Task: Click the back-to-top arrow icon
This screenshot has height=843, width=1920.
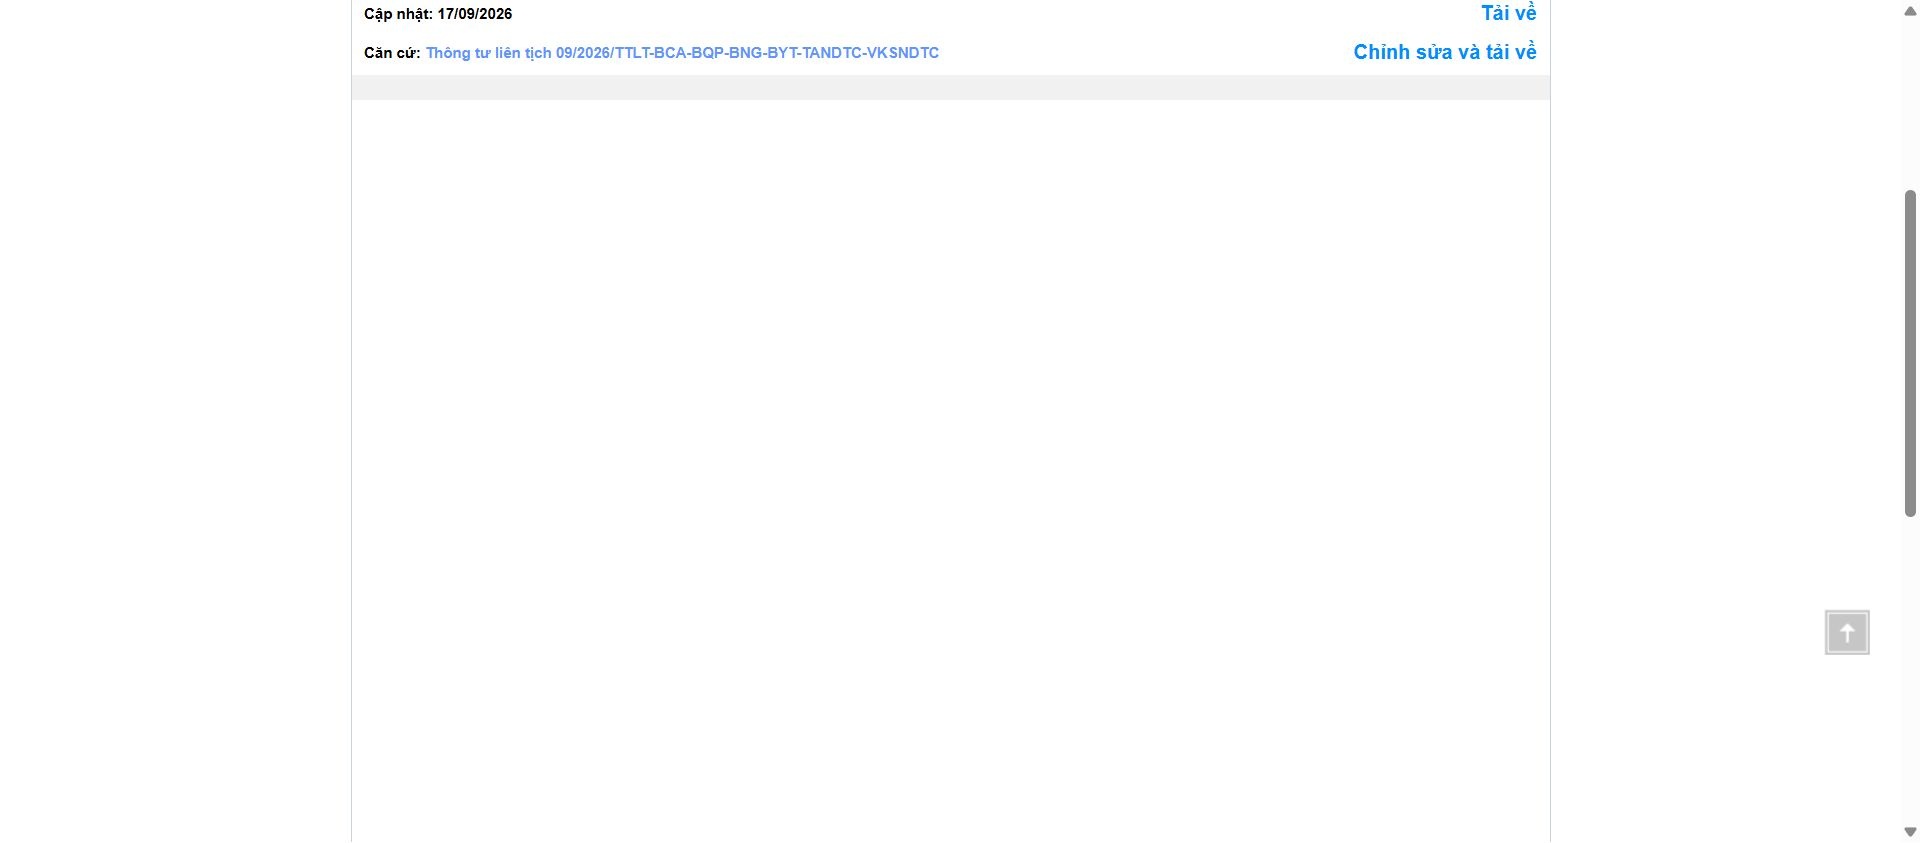Action: [1847, 632]
